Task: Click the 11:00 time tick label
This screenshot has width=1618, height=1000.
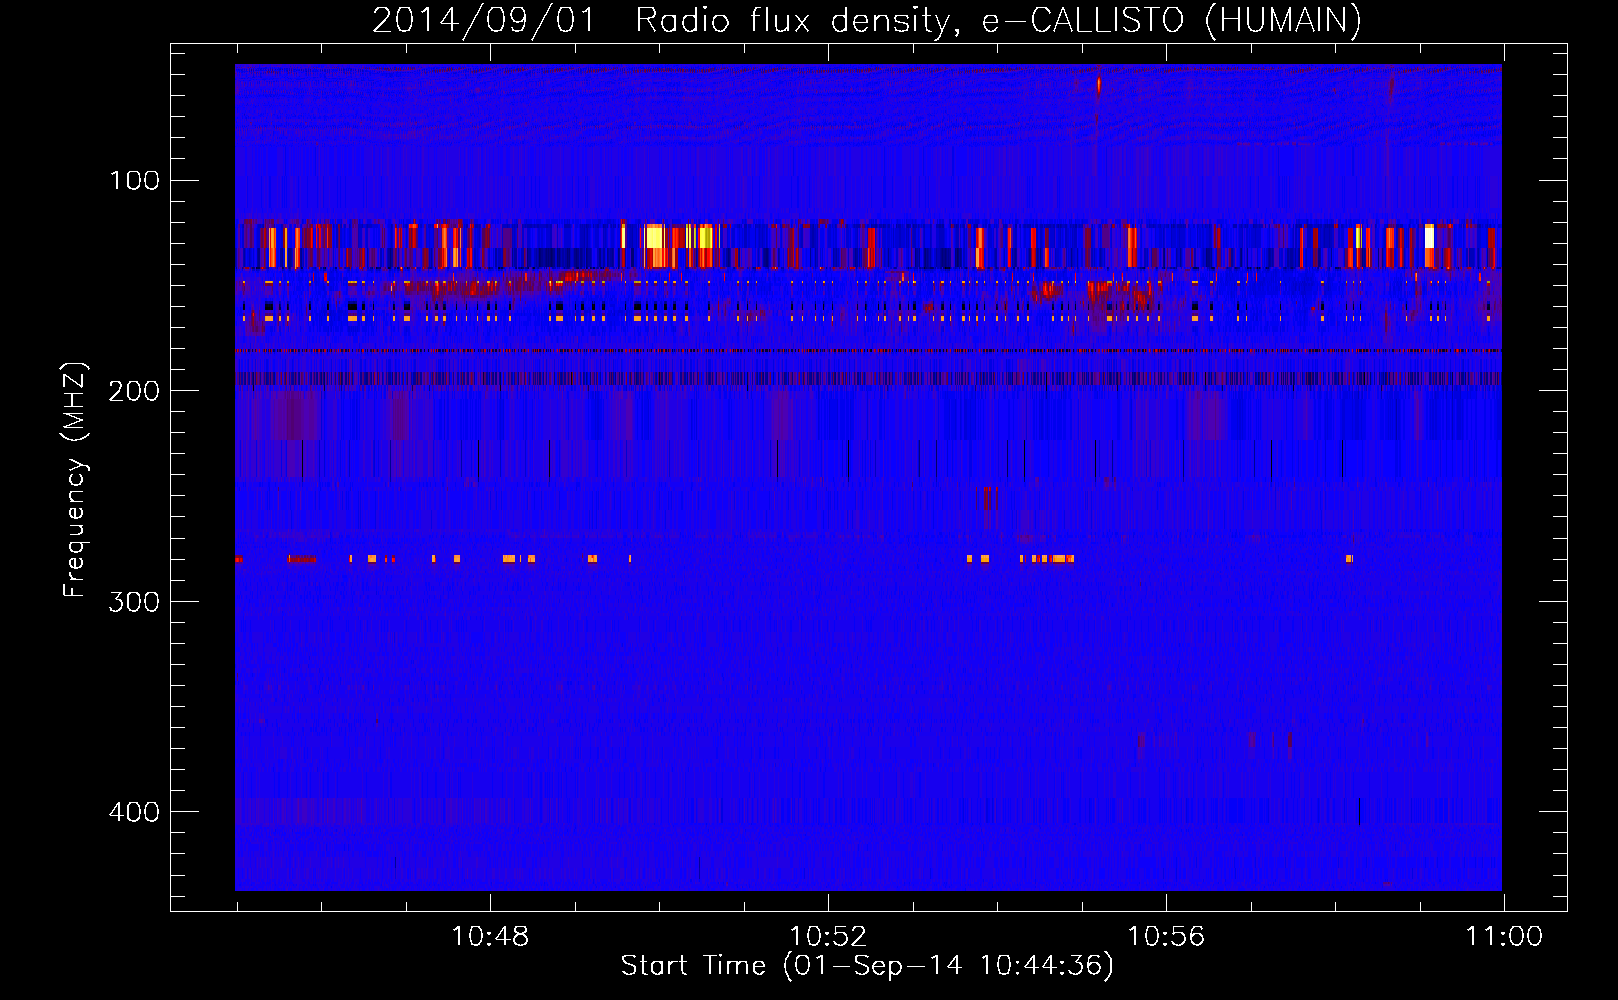Action: (x=1504, y=937)
